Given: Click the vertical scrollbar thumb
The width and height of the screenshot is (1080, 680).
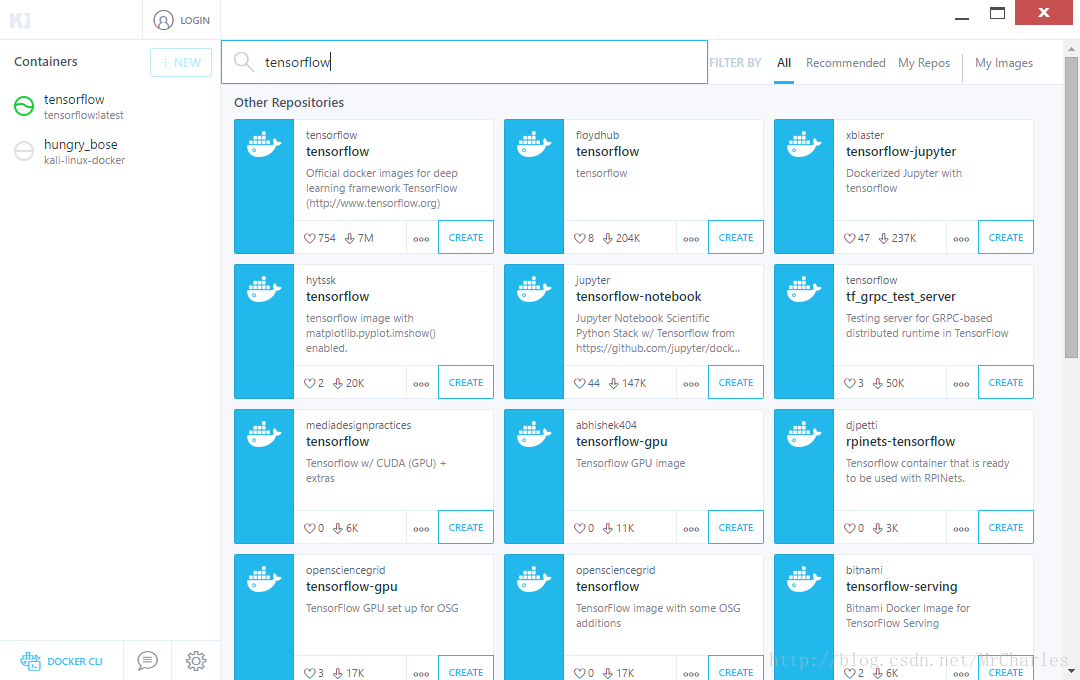Looking at the screenshot, I should coord(1071,207).
